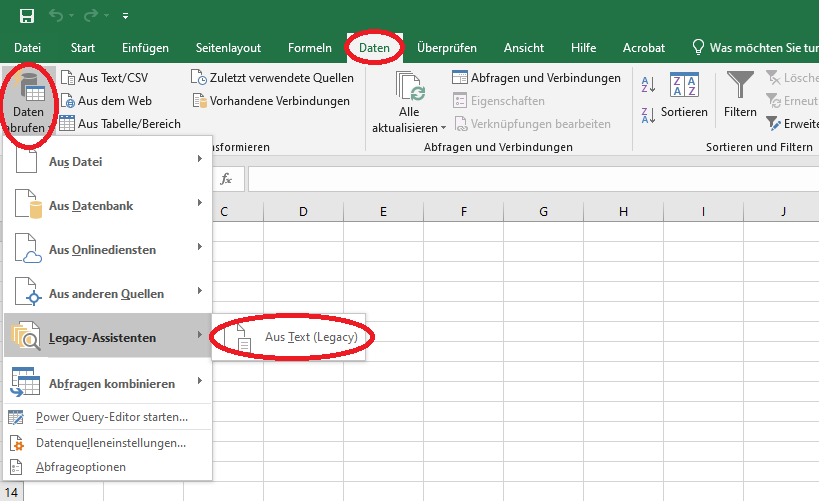Viewport: 819px width, 501px height.
Task: Click Aus dem Web
Action: [107, 101]
